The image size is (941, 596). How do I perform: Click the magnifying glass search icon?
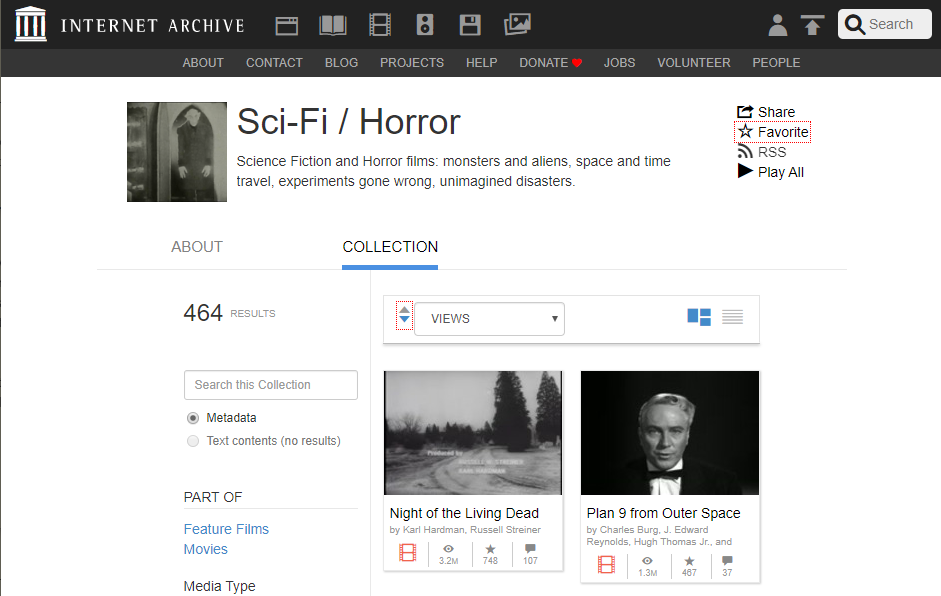[854, 25]
